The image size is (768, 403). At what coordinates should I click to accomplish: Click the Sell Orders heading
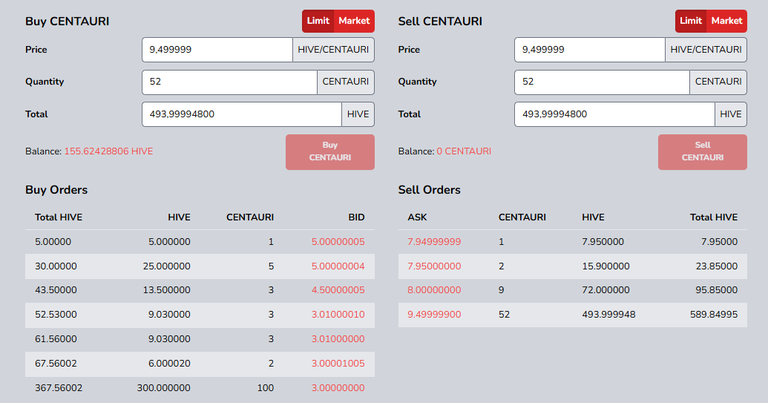coord(429,190)
